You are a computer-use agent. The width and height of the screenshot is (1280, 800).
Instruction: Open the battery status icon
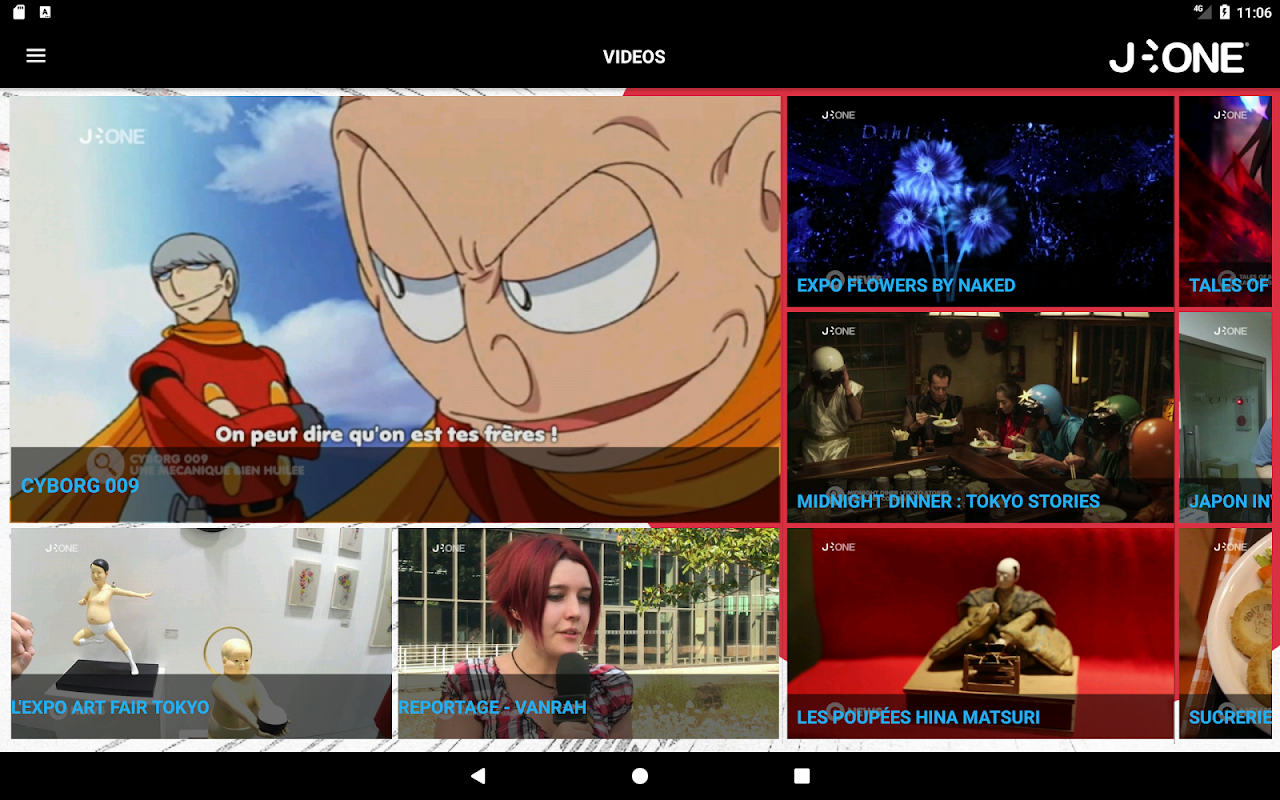tap(1224, 12)
